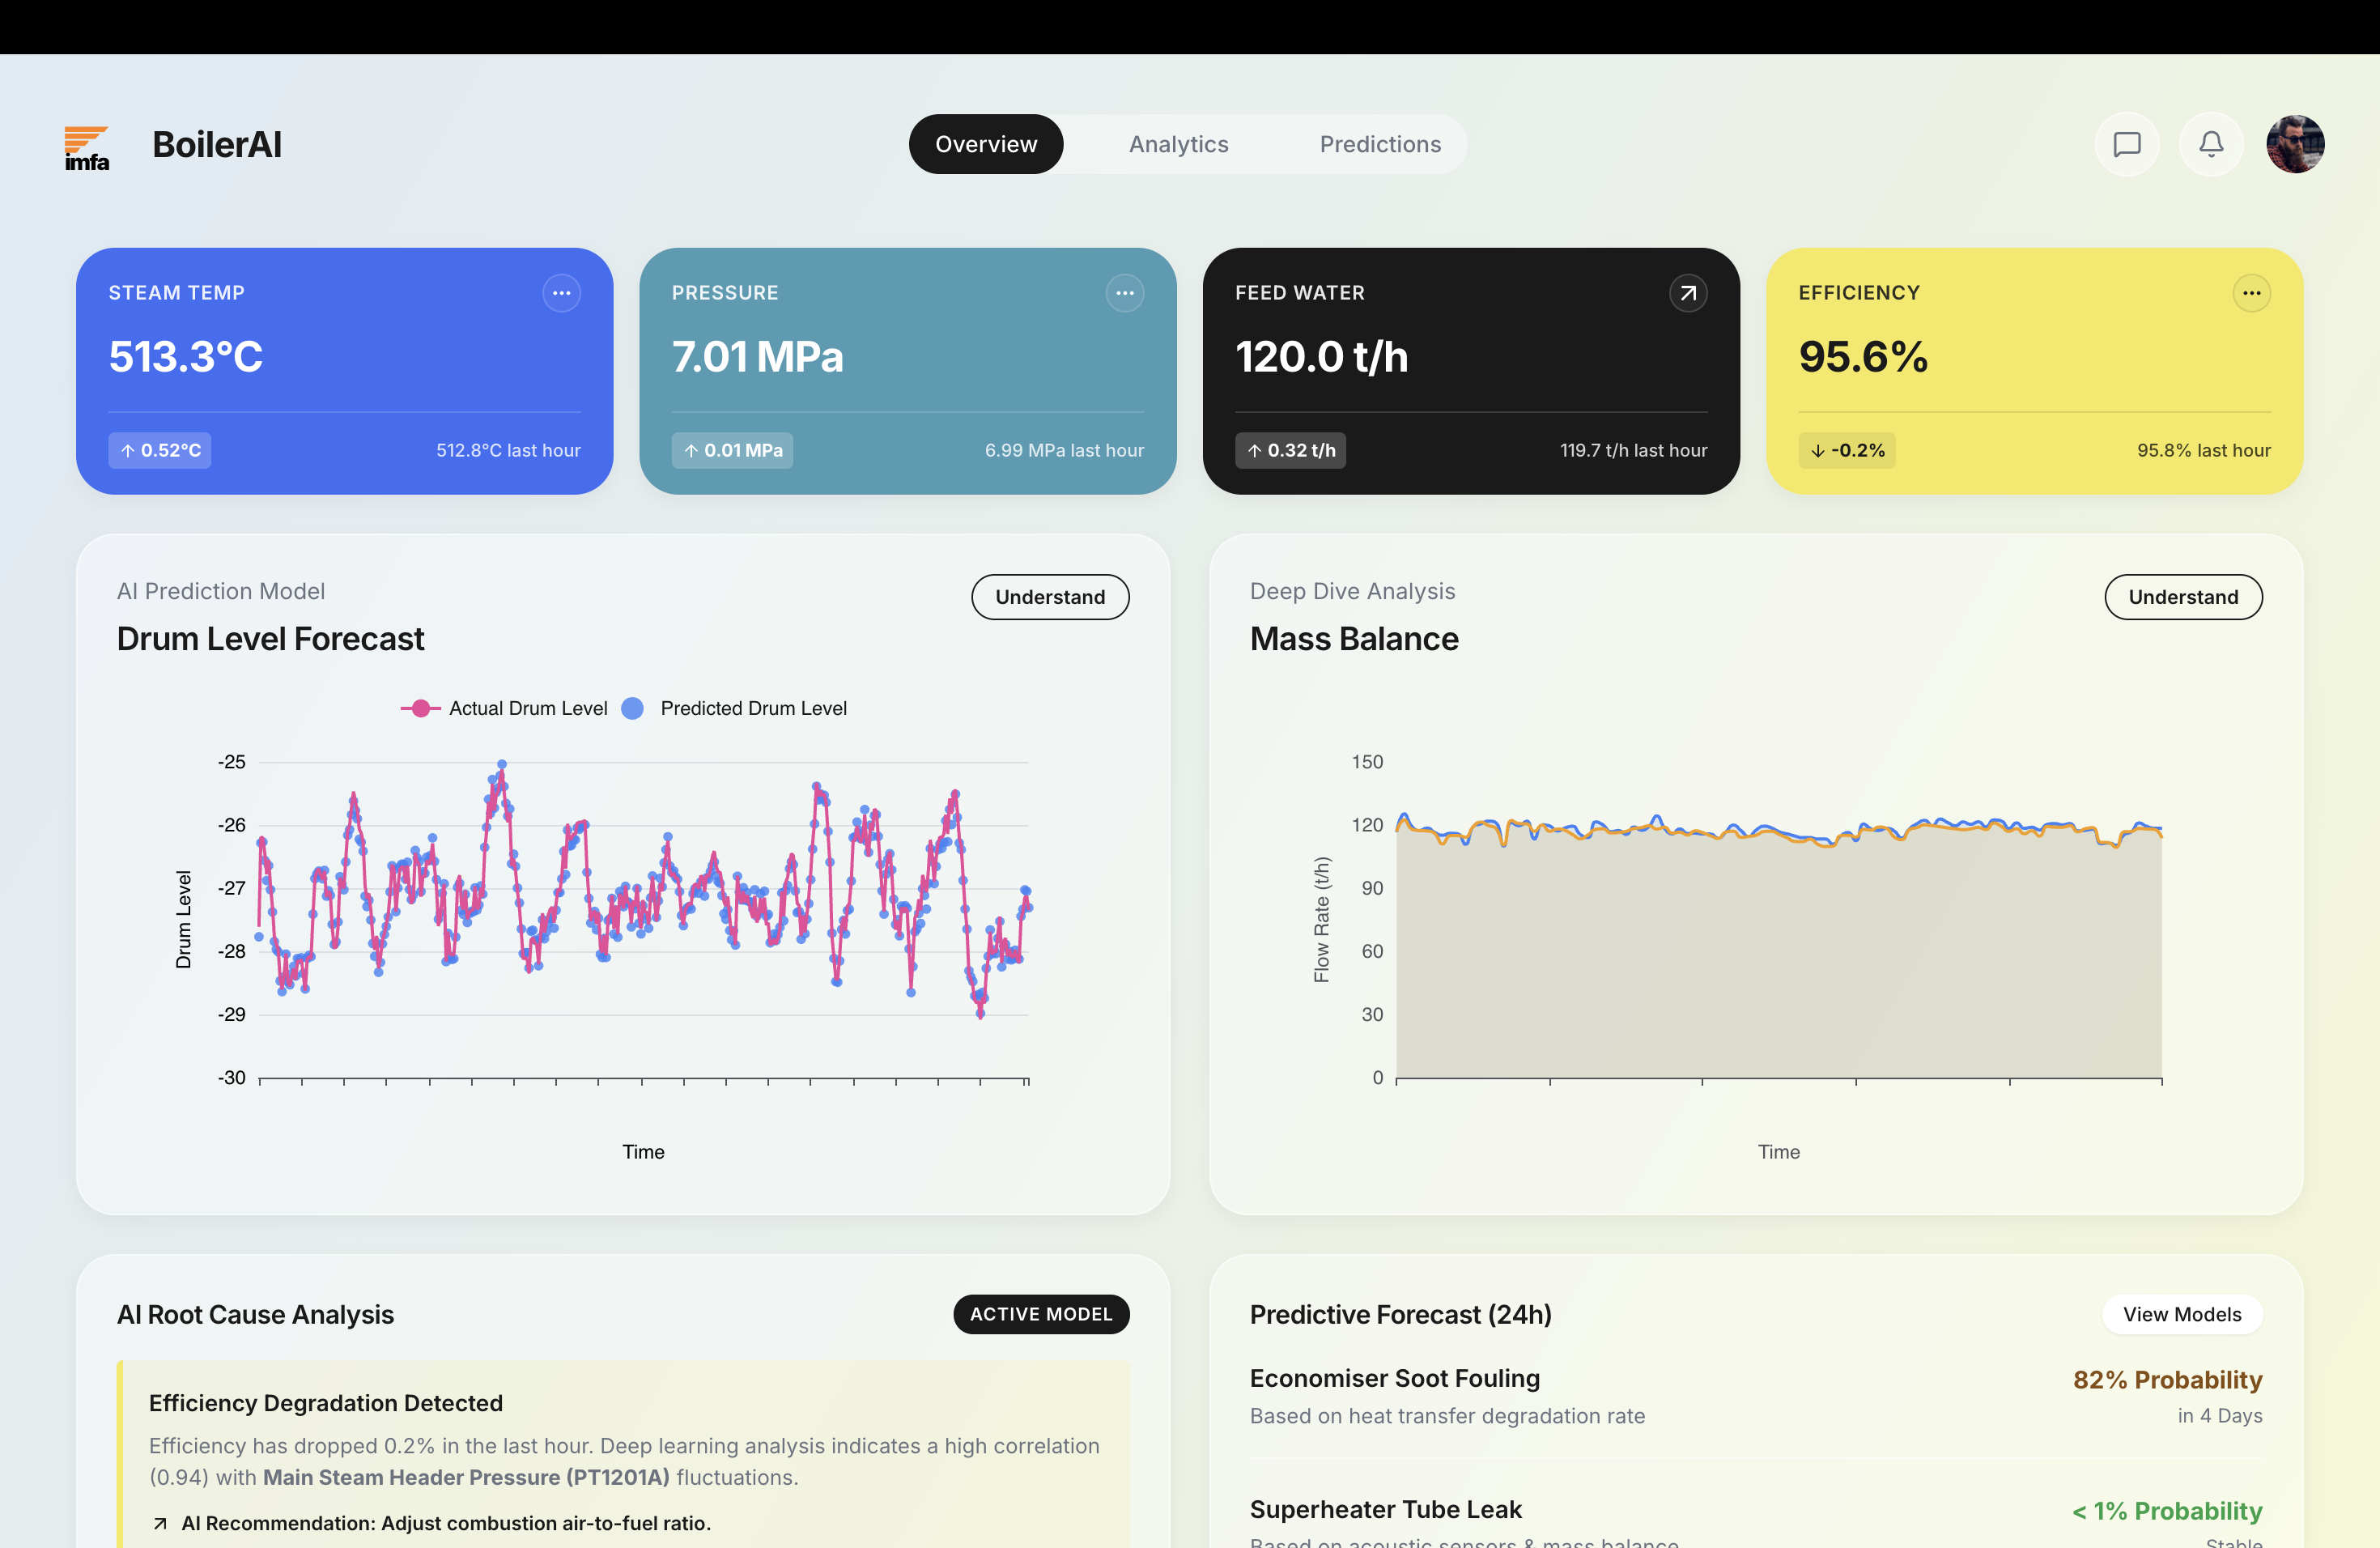
Task: Click the 120.0 t/h feed water value
Action: coord(1321,357)
